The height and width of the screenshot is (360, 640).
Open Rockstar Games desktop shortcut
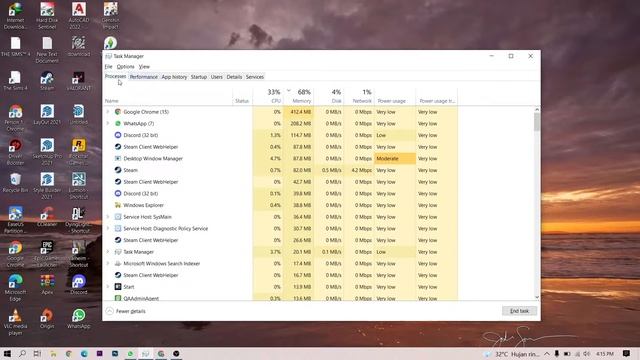pos(79,152)
